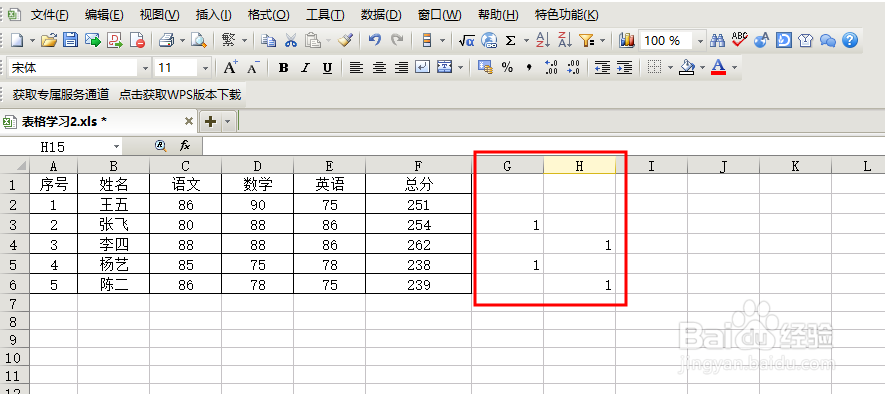Undo the last action
The height and width of the screenshot is (394, 885).
coord(374,40)
